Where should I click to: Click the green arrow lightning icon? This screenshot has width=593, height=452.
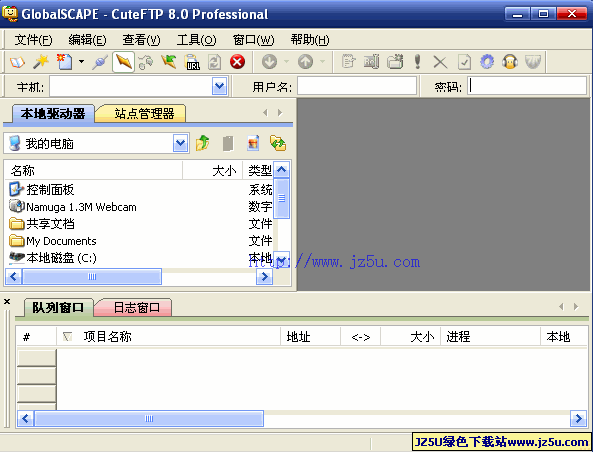(169, 62)
